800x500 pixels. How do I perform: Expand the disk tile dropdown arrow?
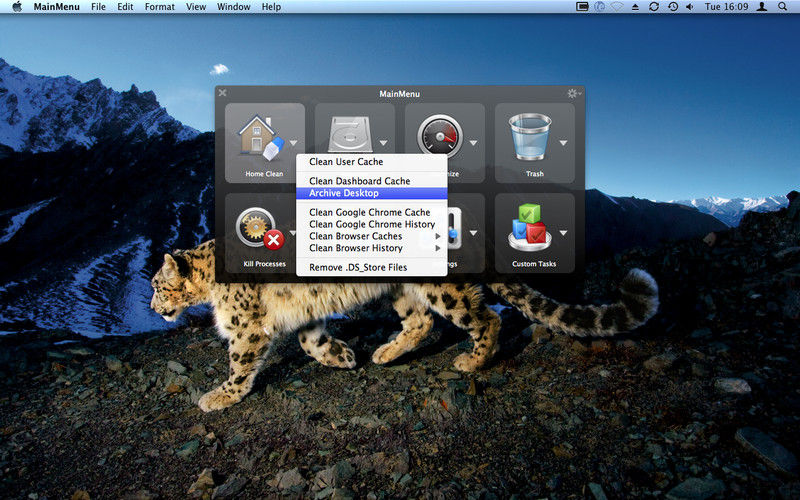click(x=383, y=143)
